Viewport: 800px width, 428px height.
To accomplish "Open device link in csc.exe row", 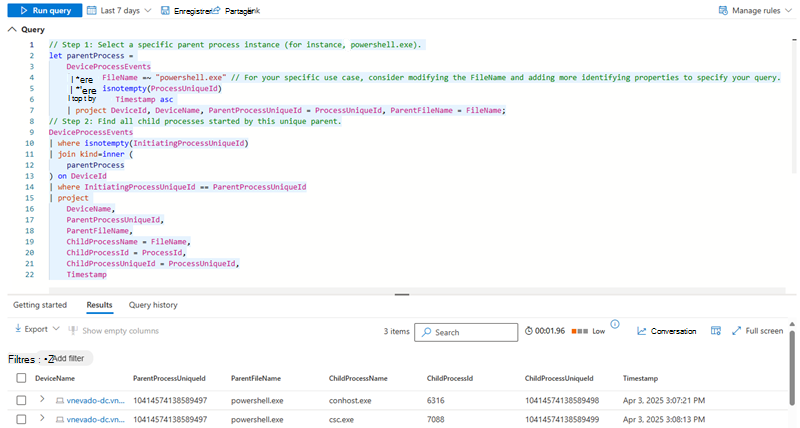I will point(95,419).
